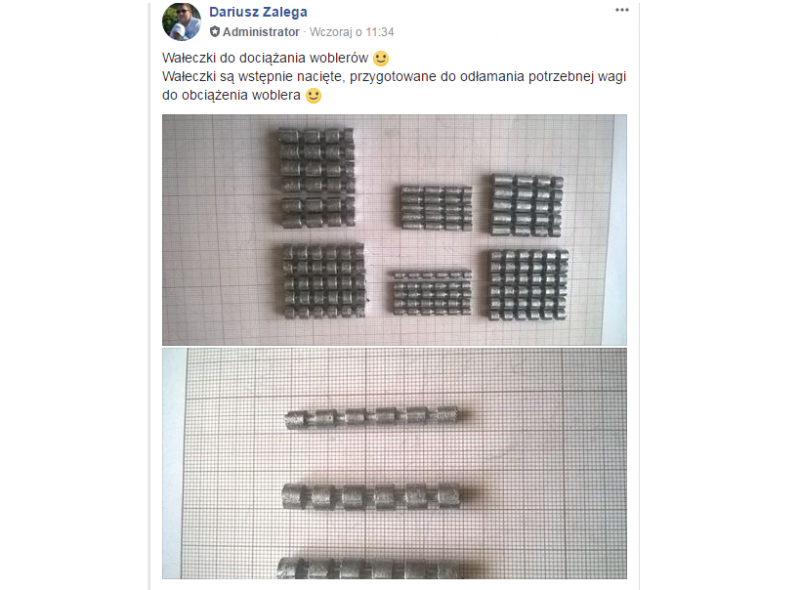The image size is (800, 590).
Task: Click the text do obciążenia woblera
Action: pos(231,95)
